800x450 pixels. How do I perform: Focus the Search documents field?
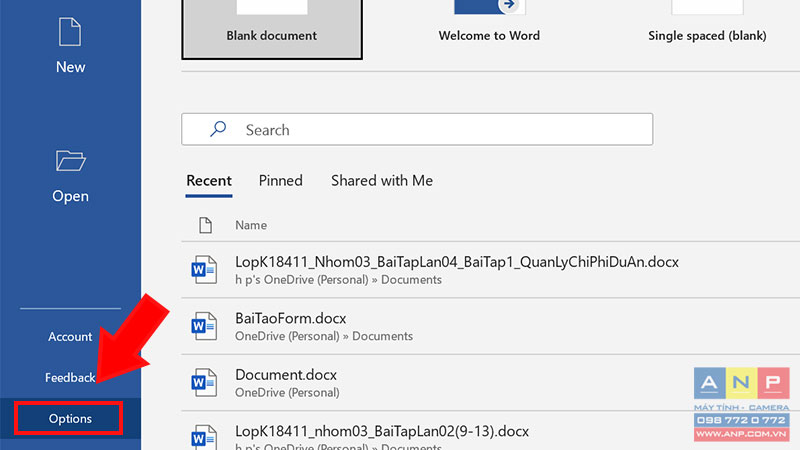tap(417, 129)
